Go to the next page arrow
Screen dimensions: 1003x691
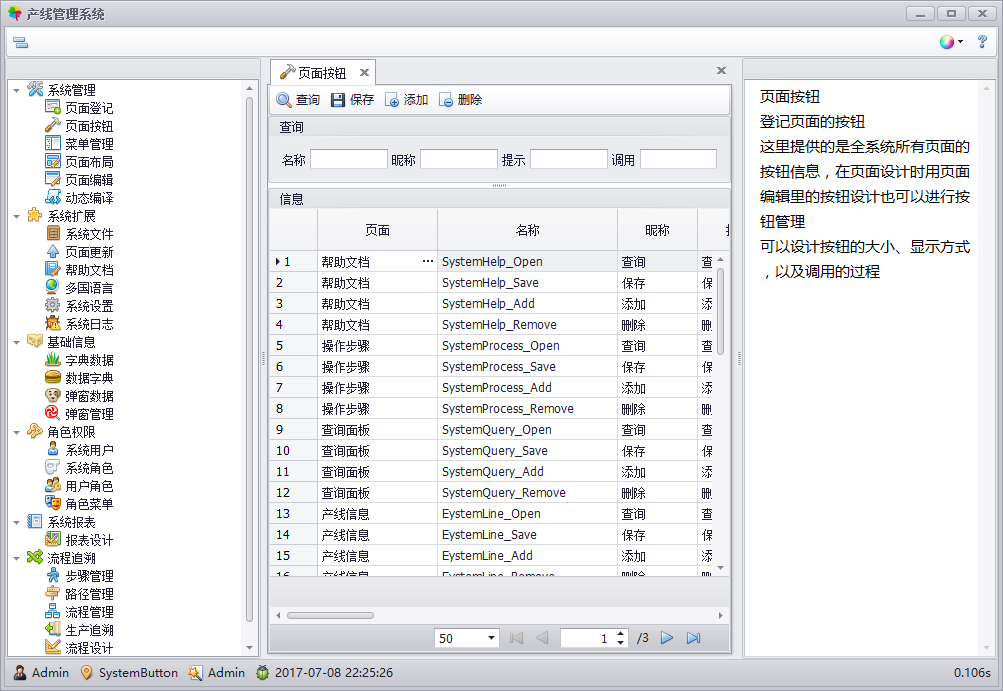tap(667, 638)
